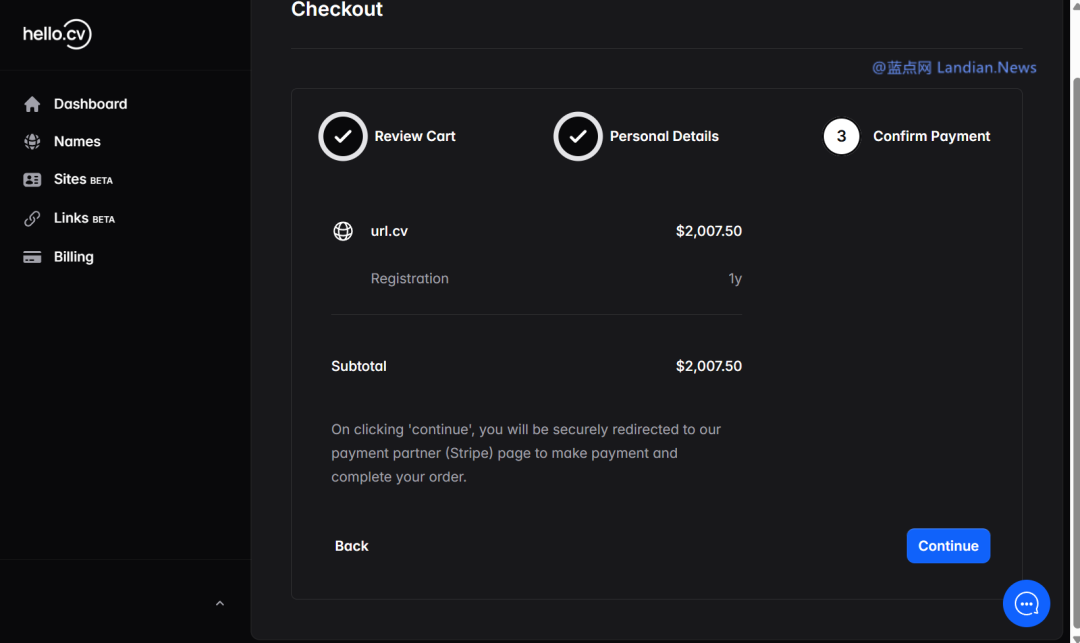
Task: Click the url.cv domain name
Action: click(x=389, y=231)
